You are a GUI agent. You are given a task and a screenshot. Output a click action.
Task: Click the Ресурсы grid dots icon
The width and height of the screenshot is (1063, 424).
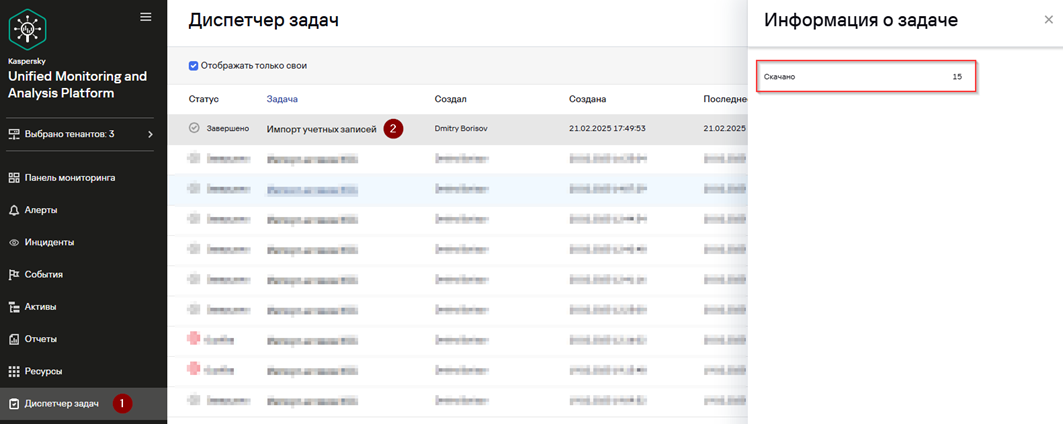pyautogui.click(x=14, y=372)
